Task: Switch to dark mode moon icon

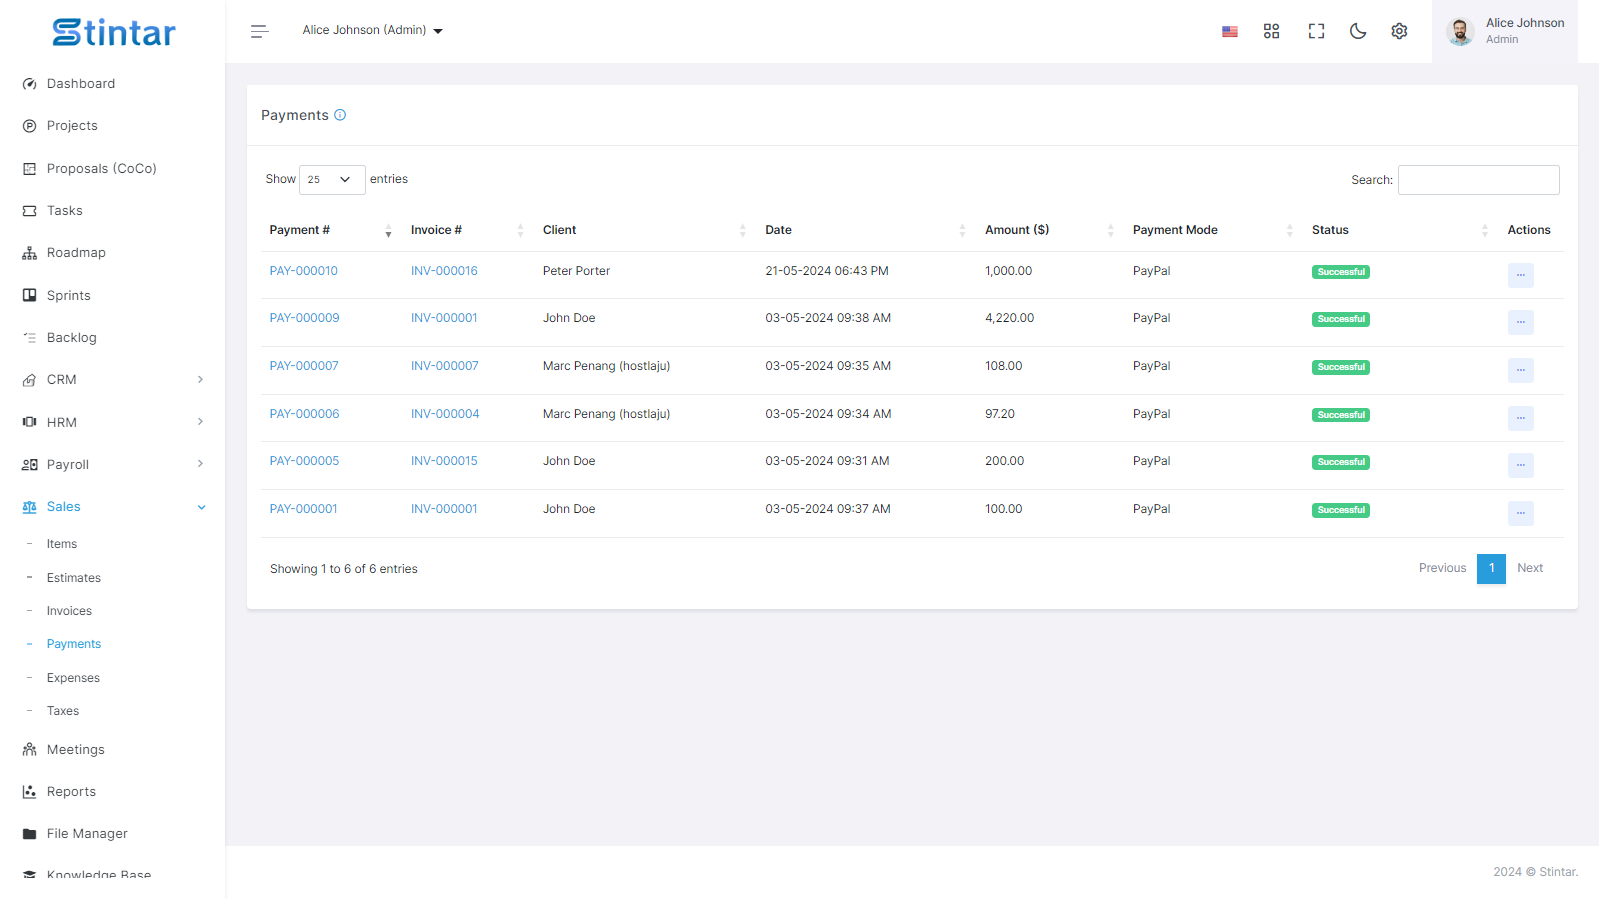Action: click(x=1358, y=31)
